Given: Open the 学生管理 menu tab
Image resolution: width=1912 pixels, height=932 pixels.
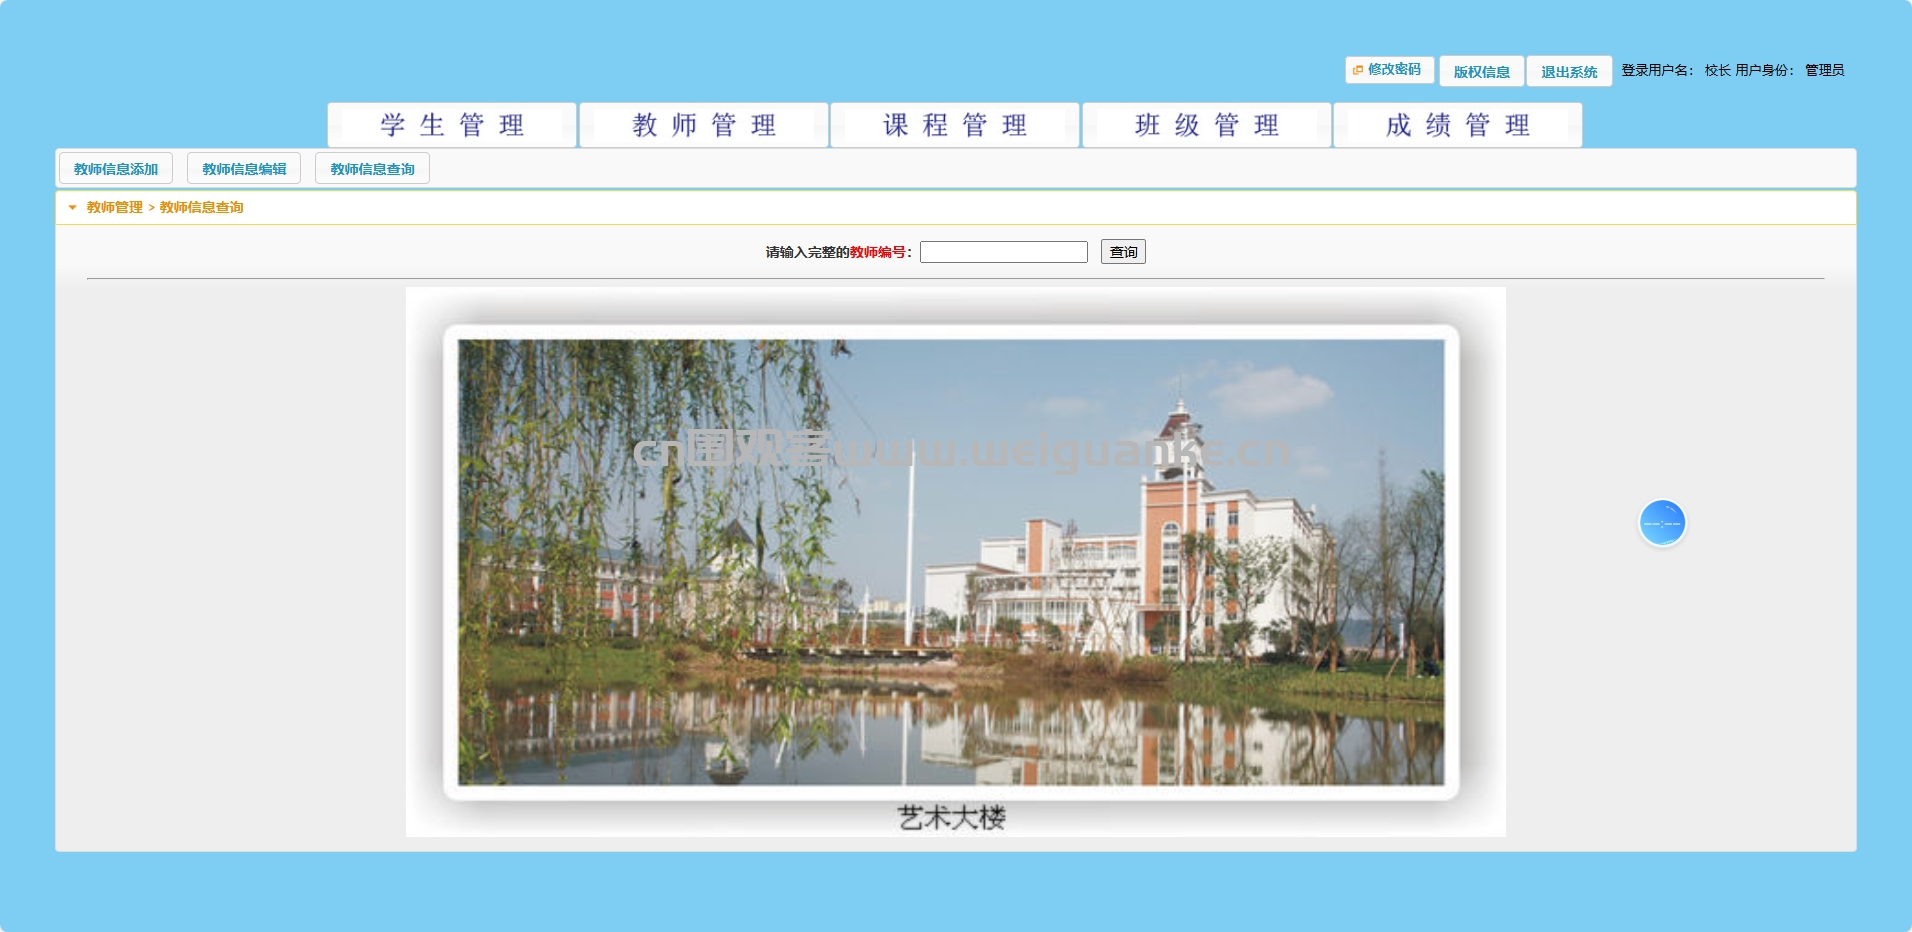Looking at the screenshot, I should 452,125.
